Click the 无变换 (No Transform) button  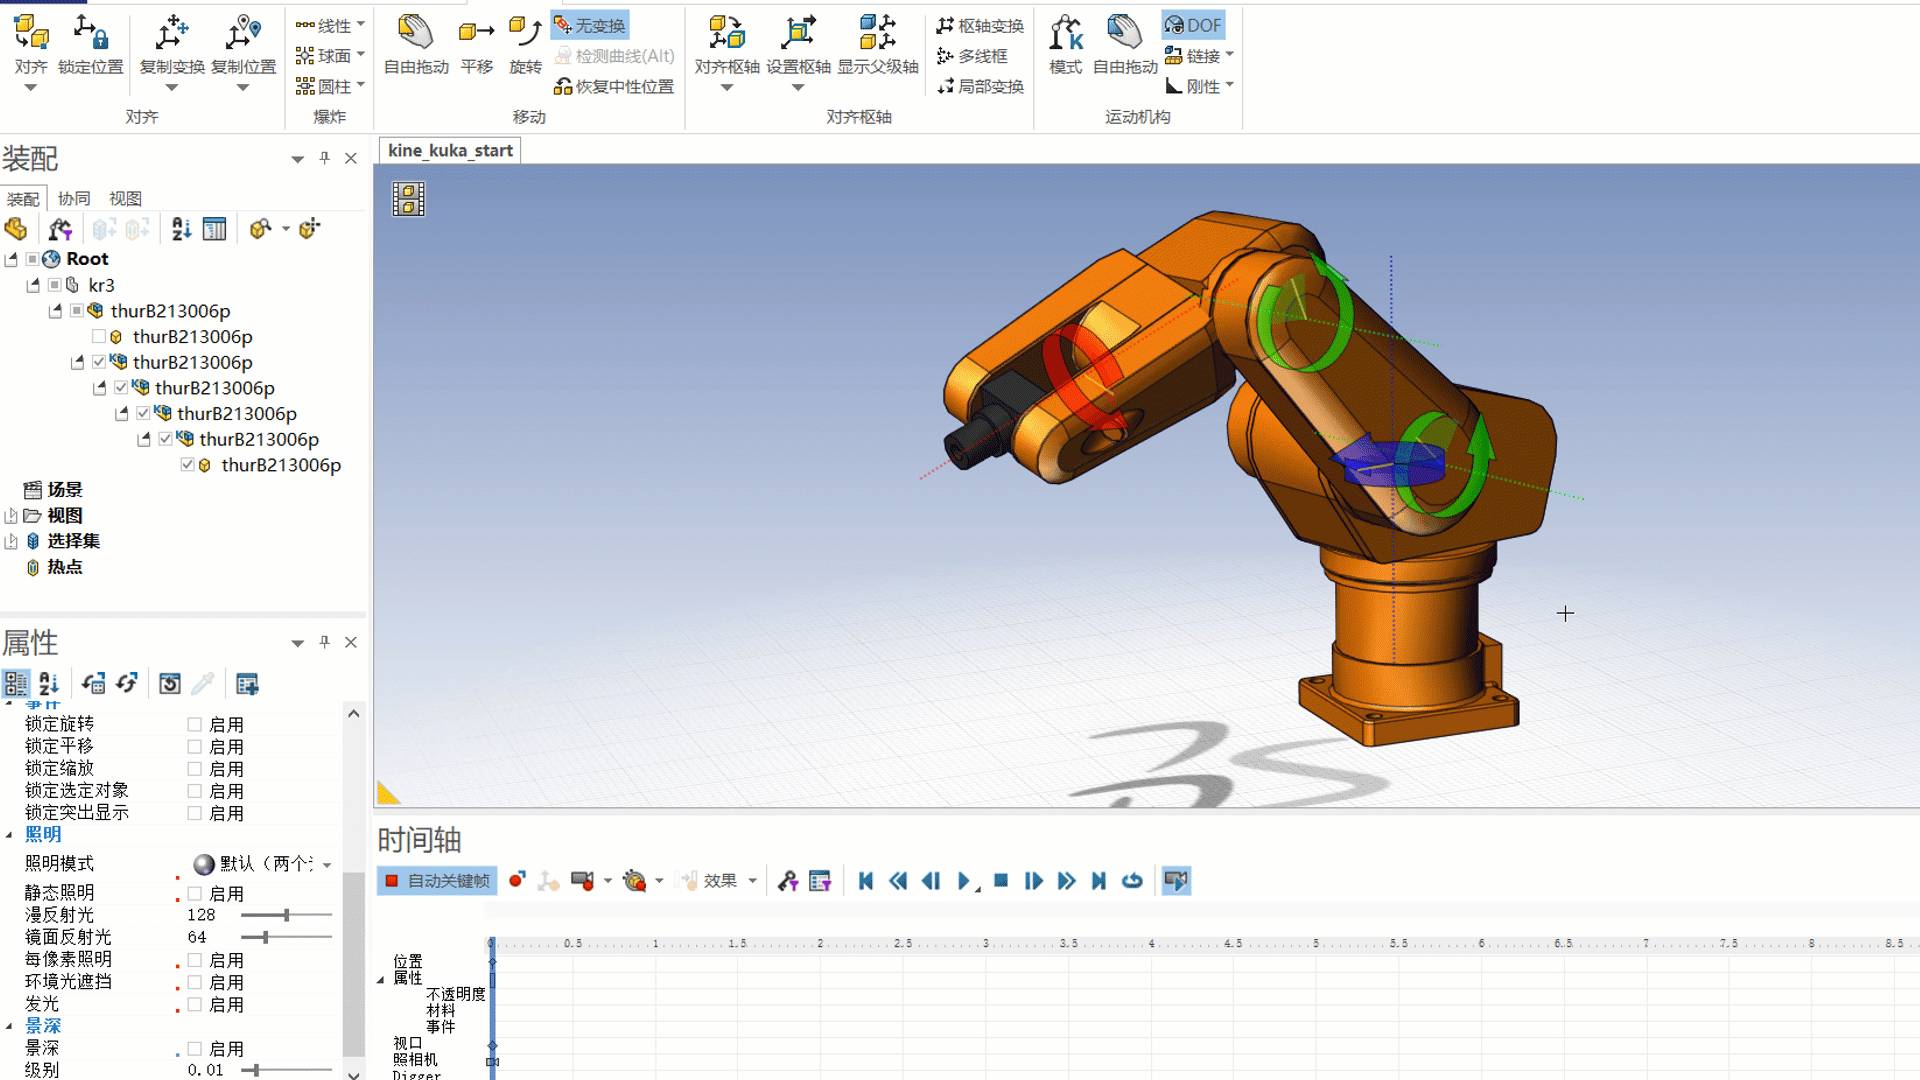click(x=593, y=24)
